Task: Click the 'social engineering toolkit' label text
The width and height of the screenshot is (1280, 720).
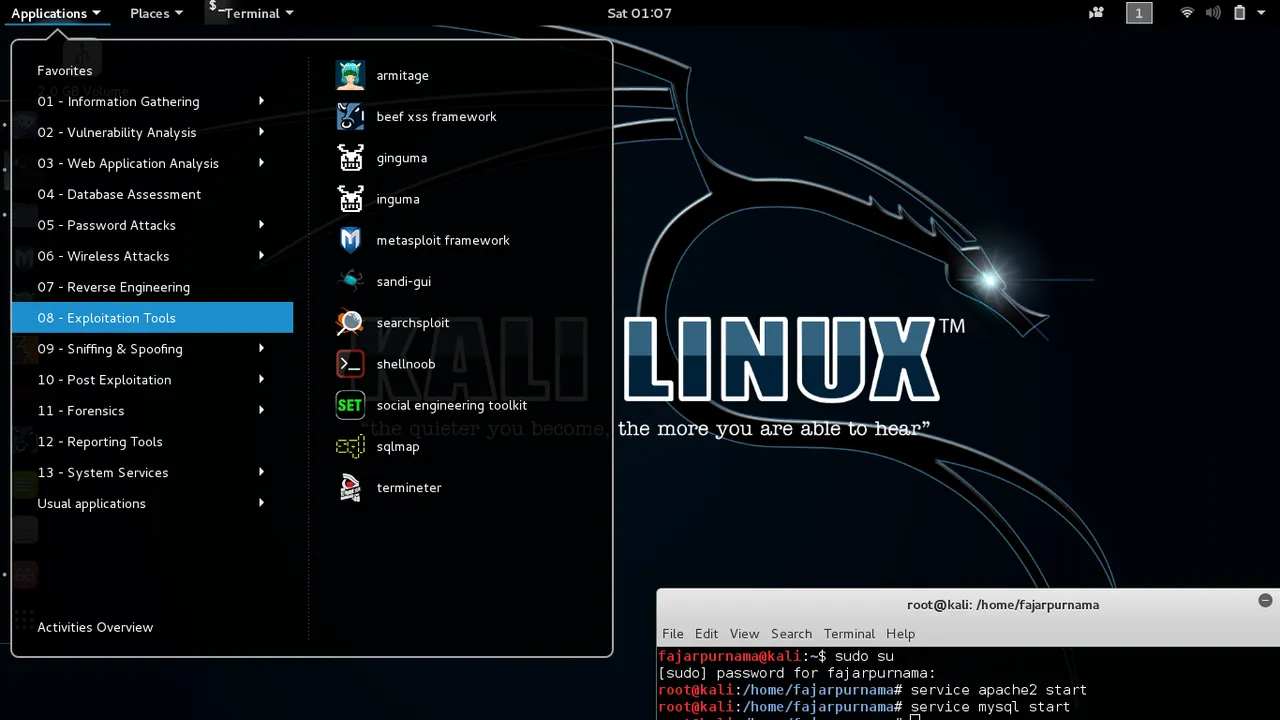Action: [x=451, y=405]
